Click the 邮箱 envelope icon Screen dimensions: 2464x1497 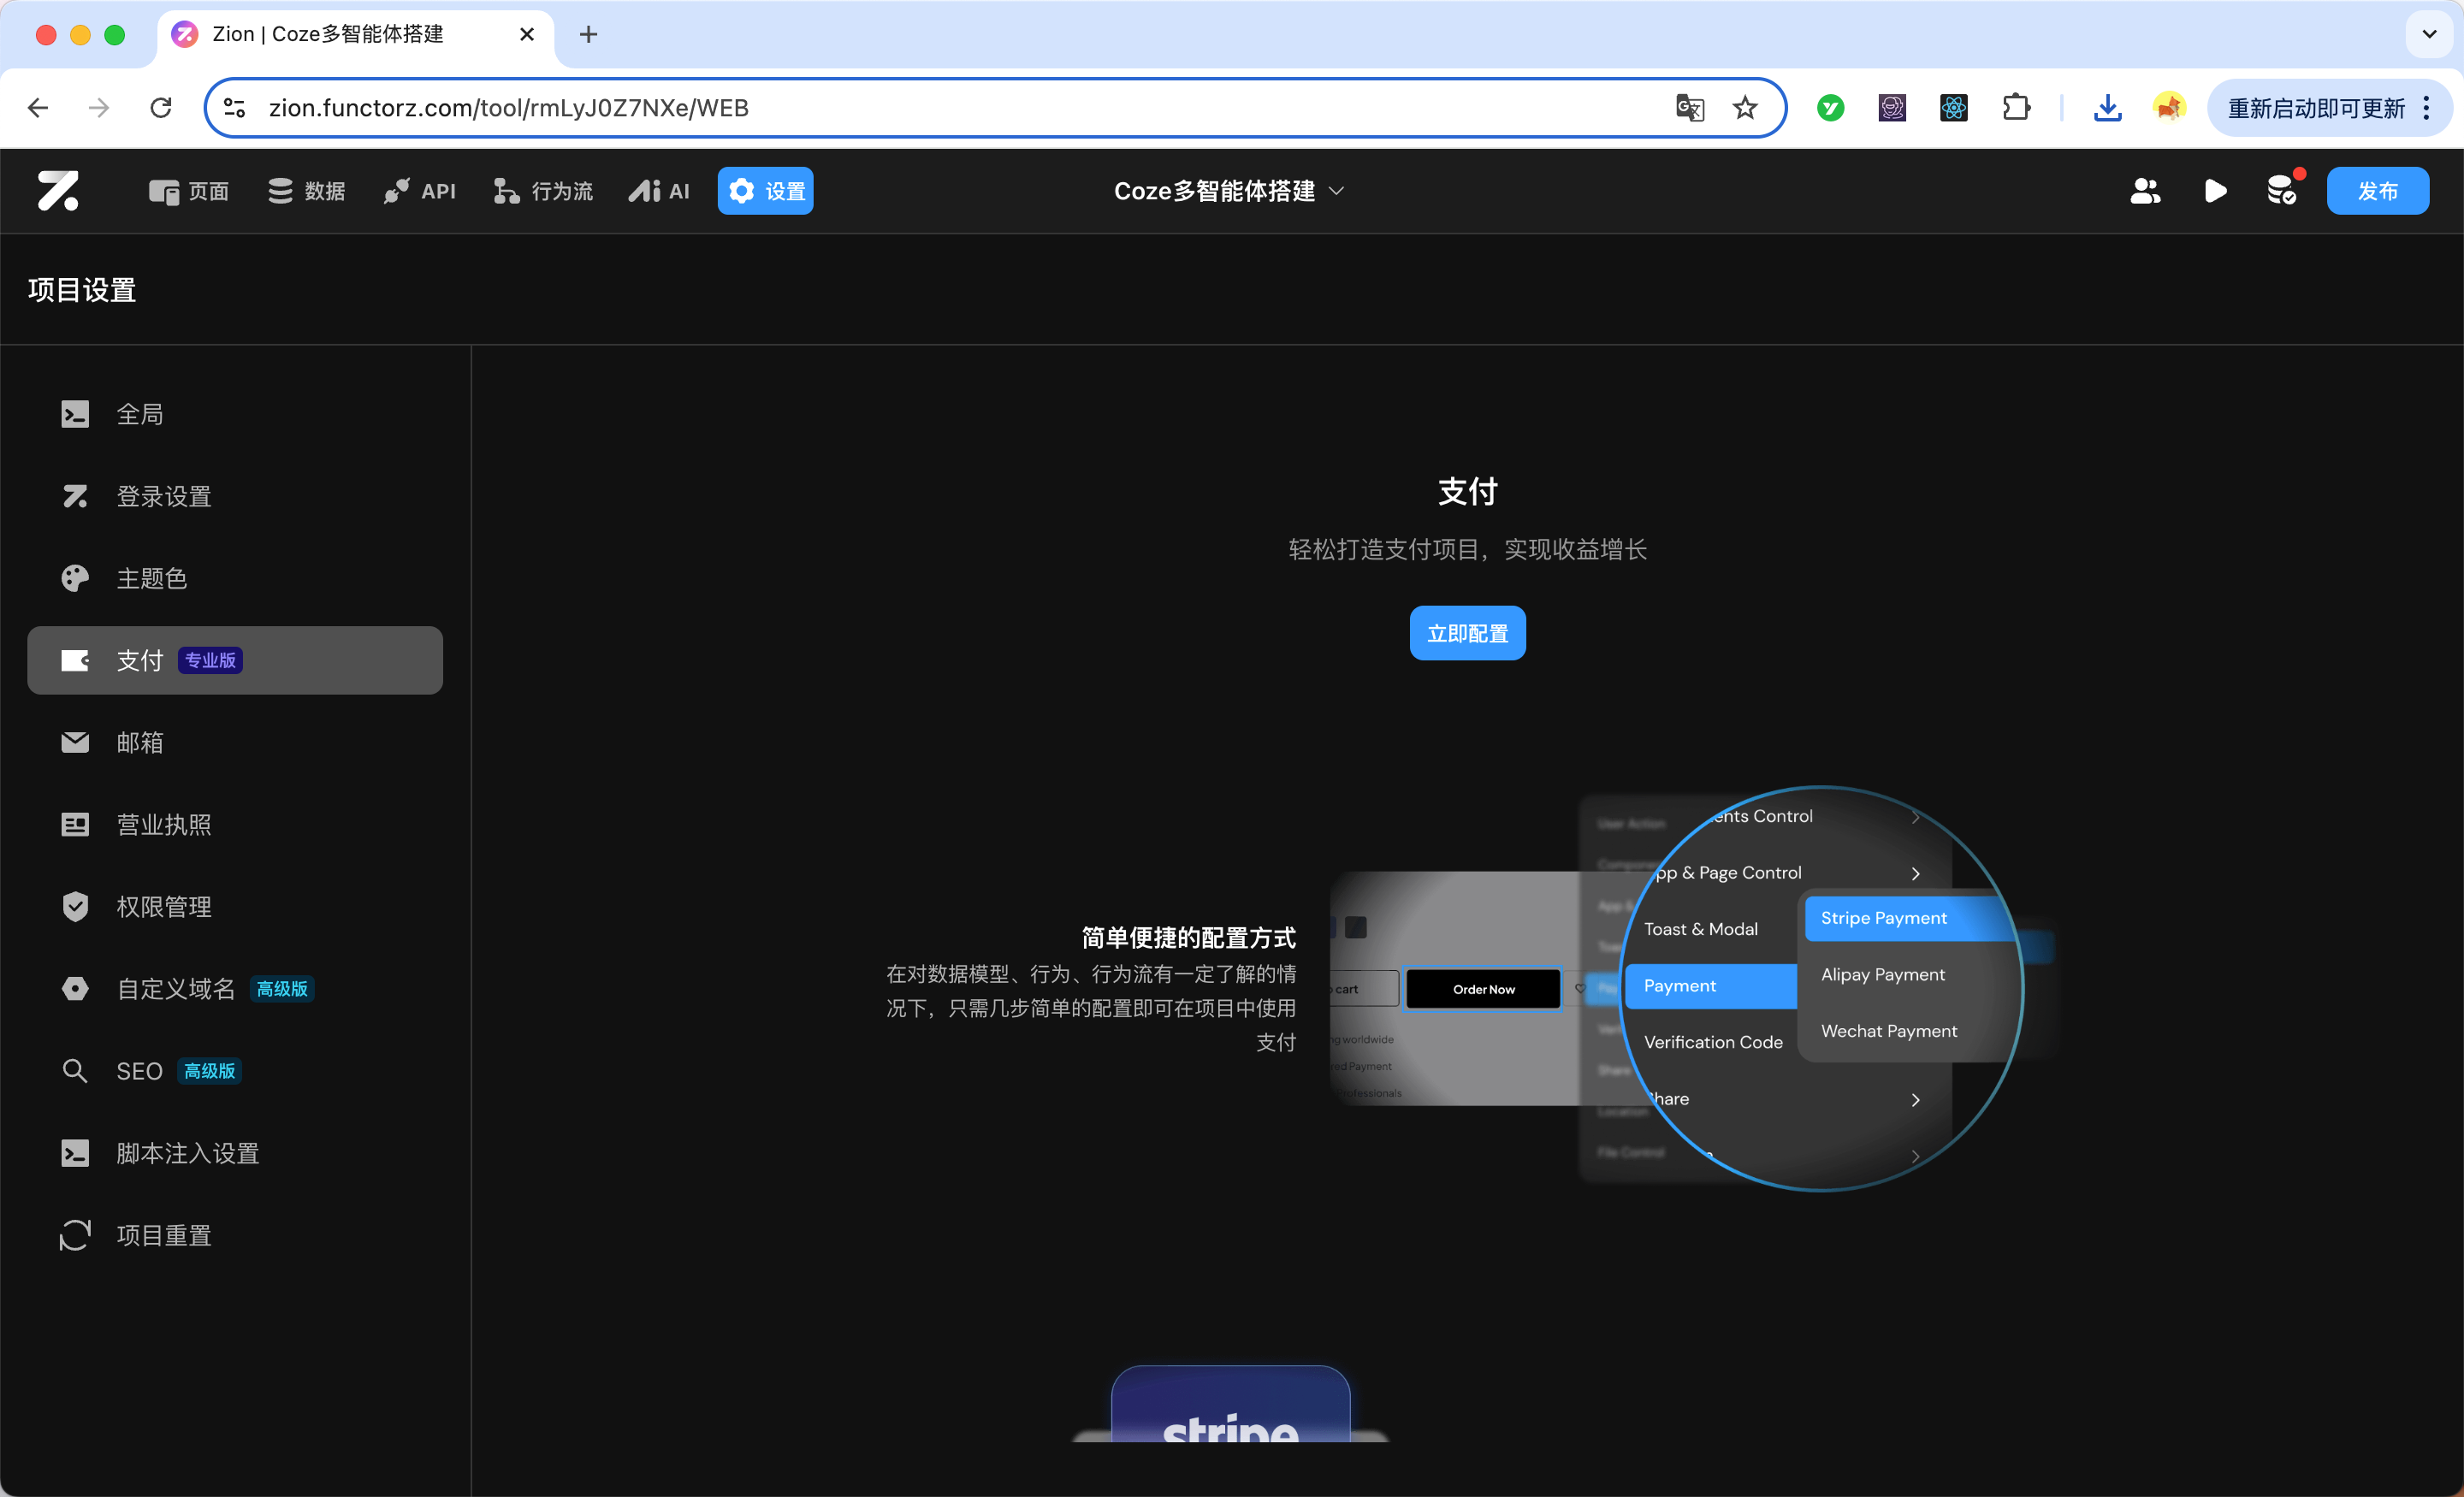coord(75,742)
